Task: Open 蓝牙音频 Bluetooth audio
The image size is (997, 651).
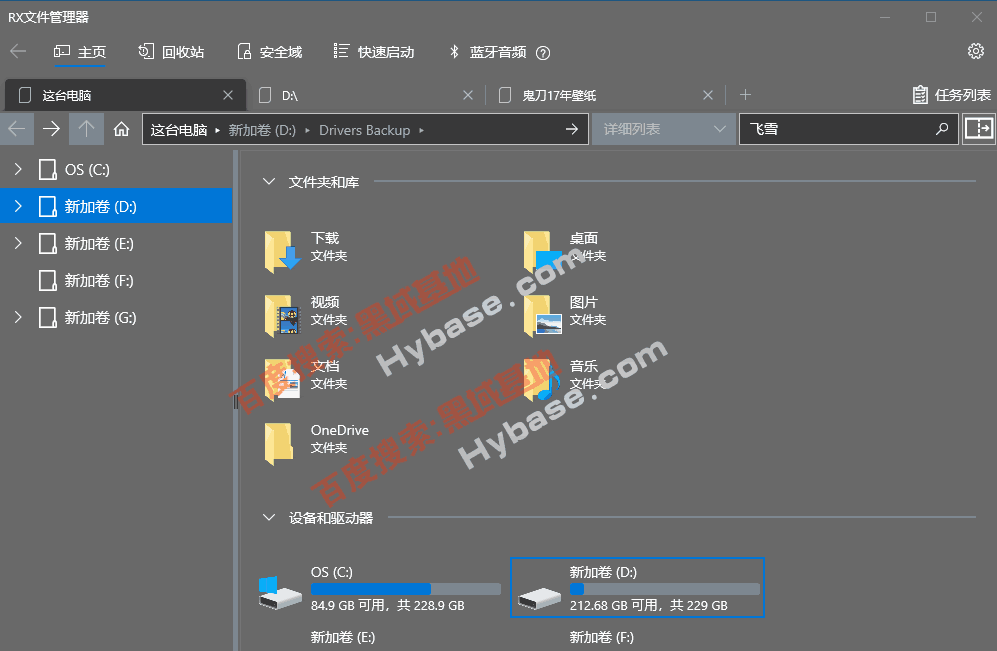Action: pyautogui.click(x=488, y=52)
